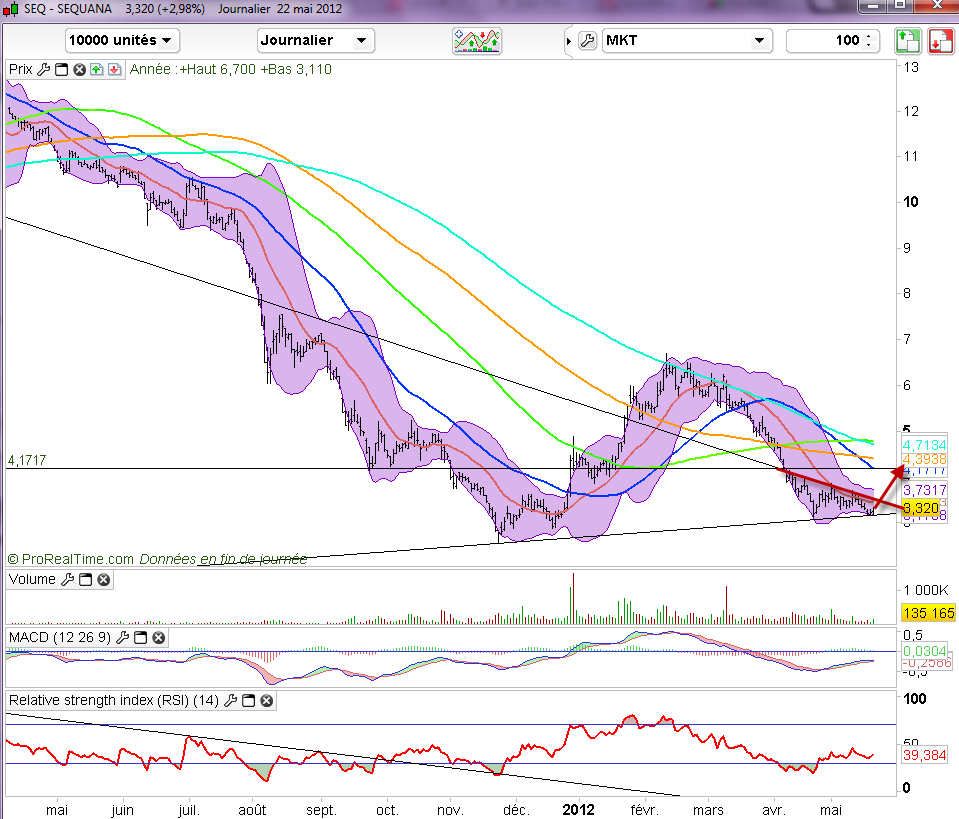Toggle maximize on the Volume panel
The width and height of the screenshot is (959, 819).
click(86, 579)
